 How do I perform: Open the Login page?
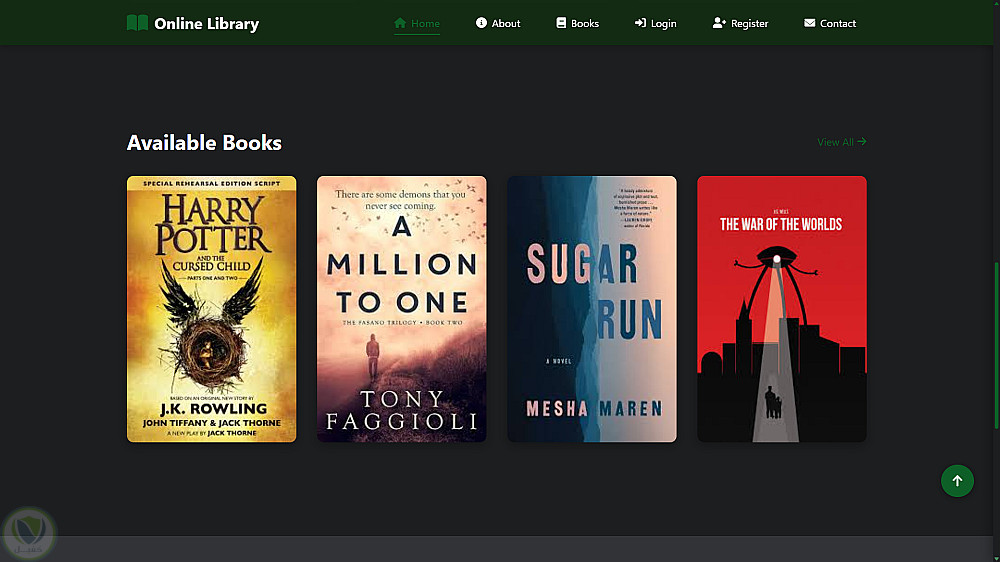656,24
